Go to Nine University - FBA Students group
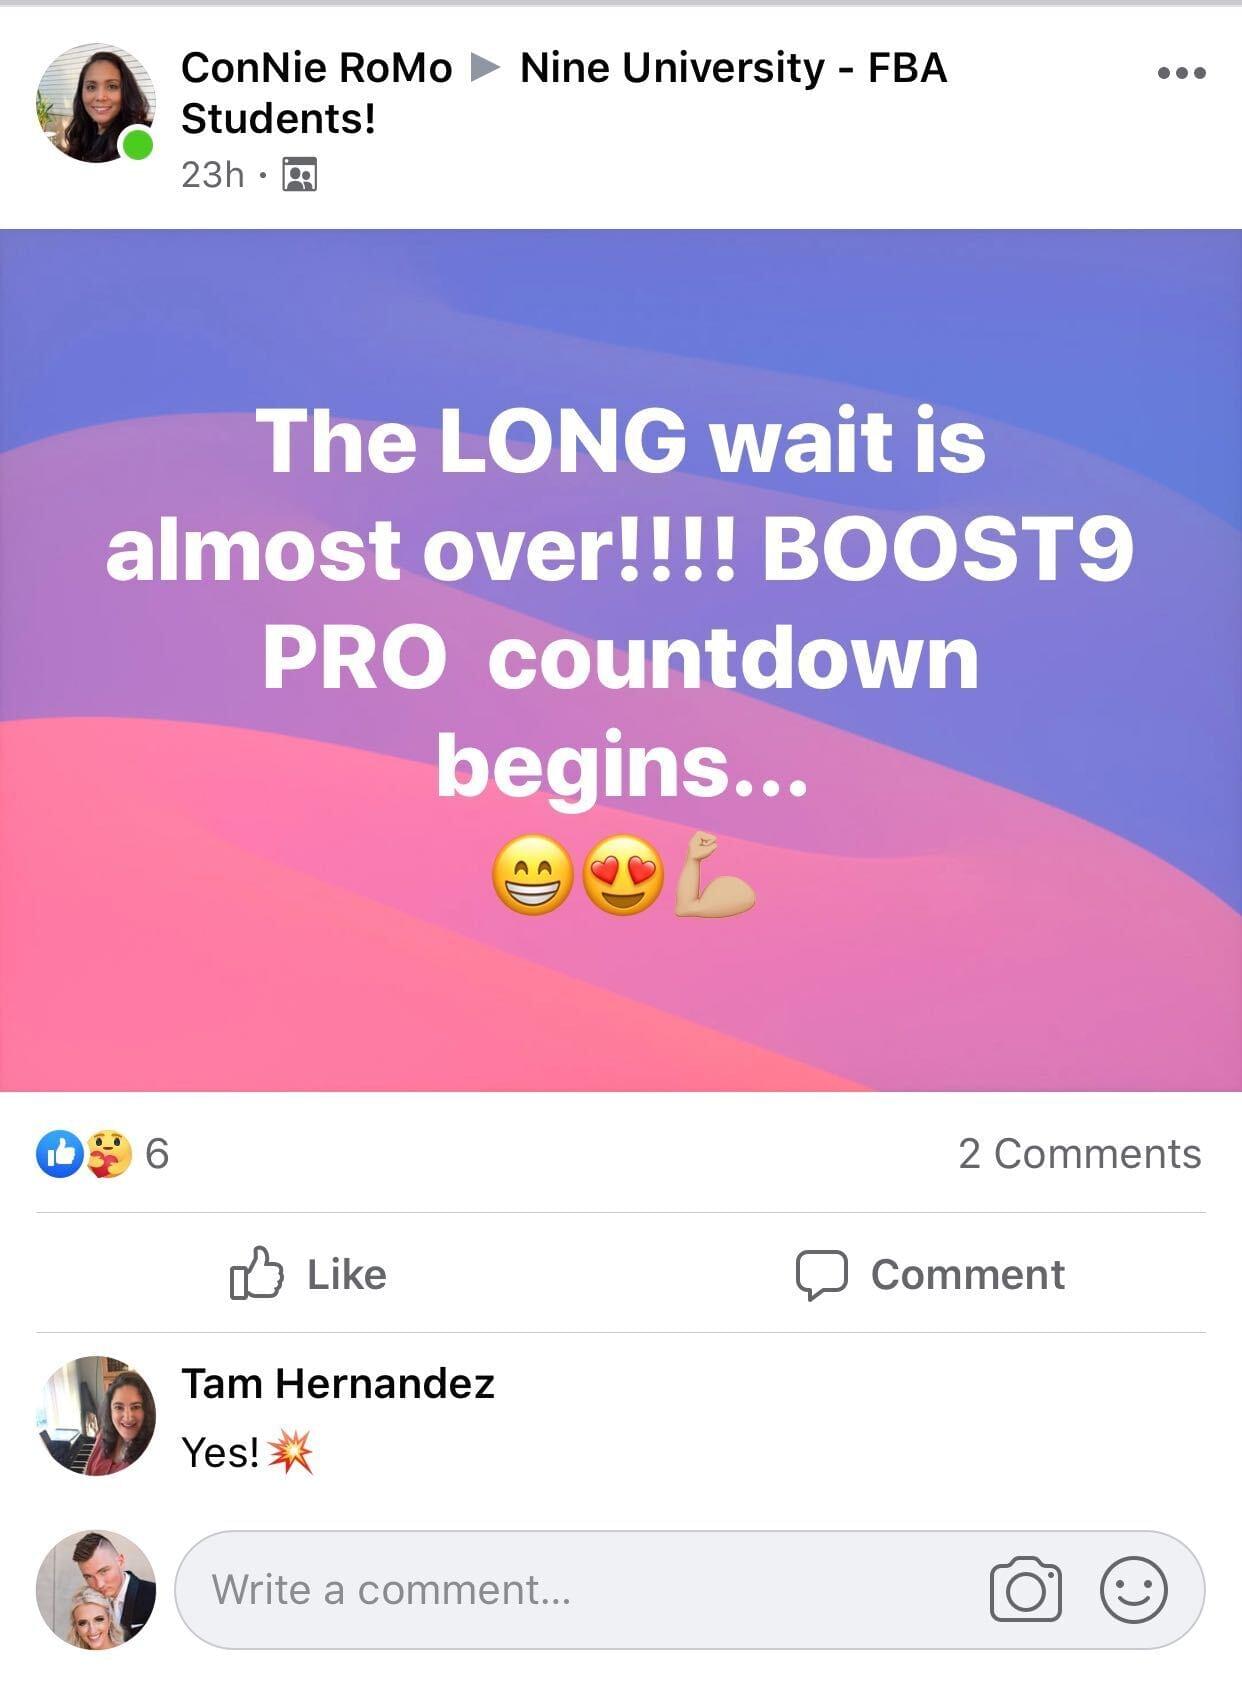Viewport: 1242px width, 1686px height. coord(564,93)
